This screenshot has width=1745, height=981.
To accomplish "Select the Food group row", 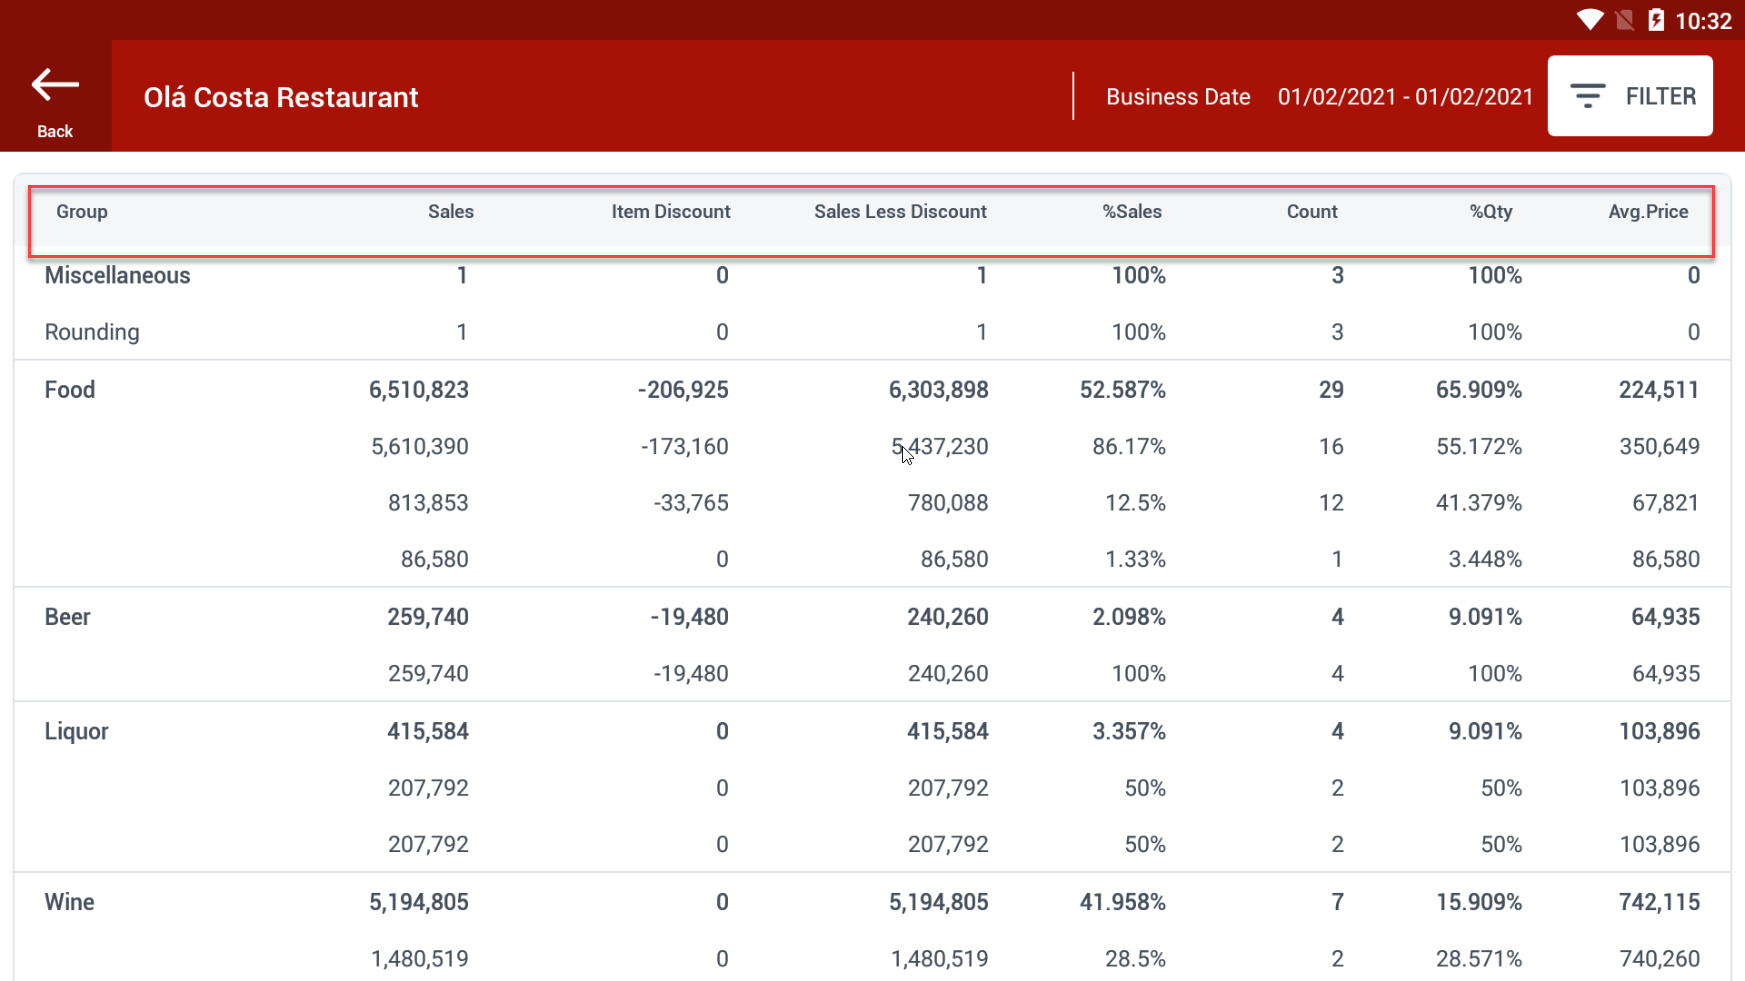I will tap(70, 390).
